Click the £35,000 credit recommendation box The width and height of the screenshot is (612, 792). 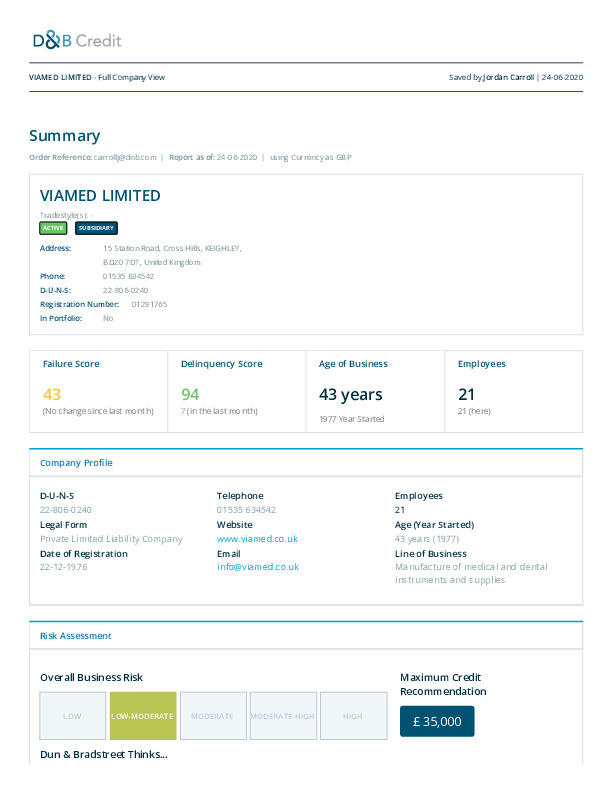[x=437, y=721]
